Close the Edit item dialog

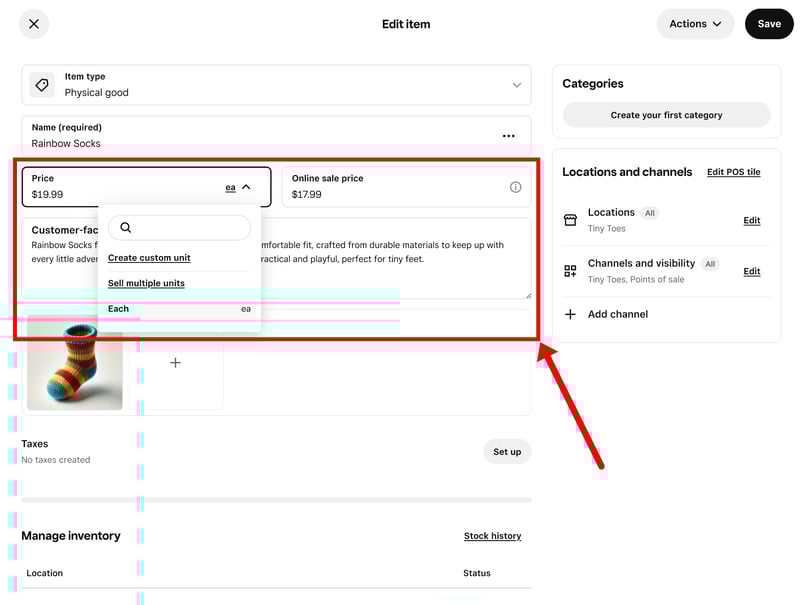click(x=34, y=24)
